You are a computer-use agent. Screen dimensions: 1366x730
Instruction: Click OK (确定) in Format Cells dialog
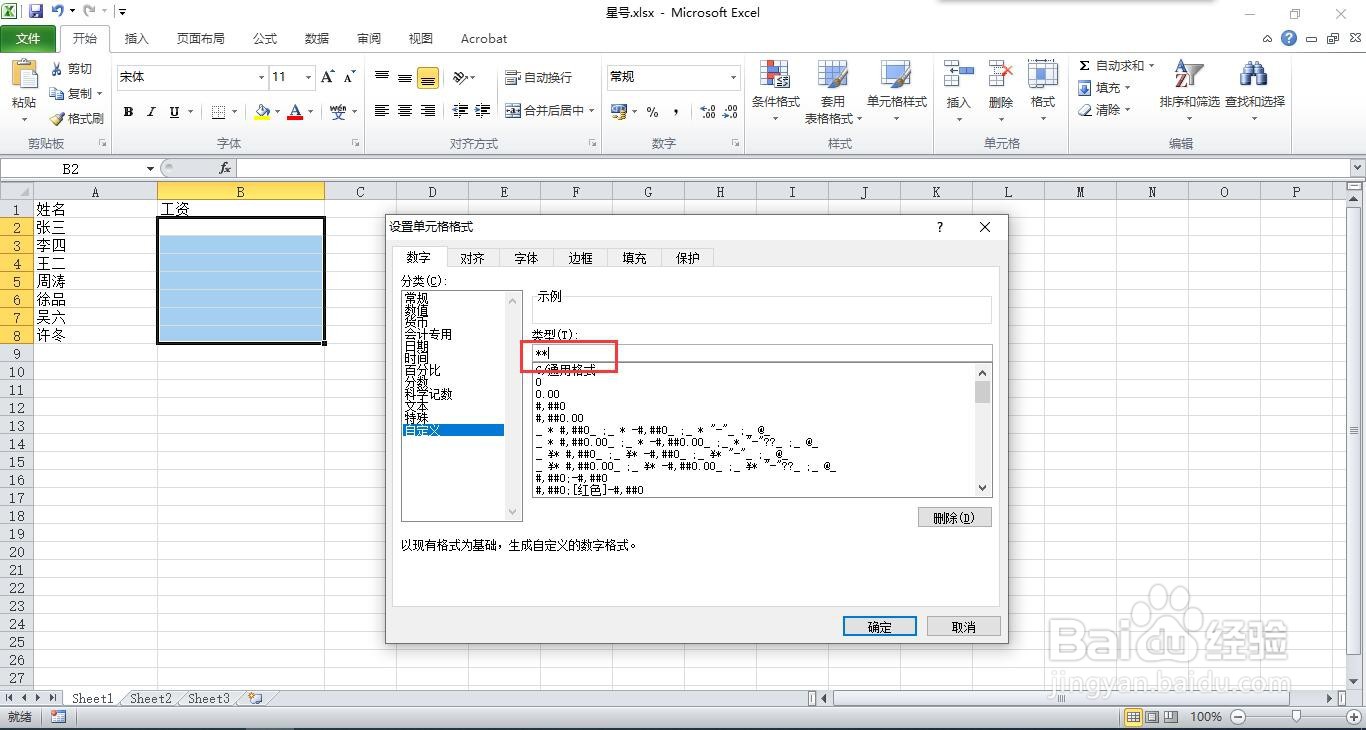pyautogui.click(x=879, y=627)
